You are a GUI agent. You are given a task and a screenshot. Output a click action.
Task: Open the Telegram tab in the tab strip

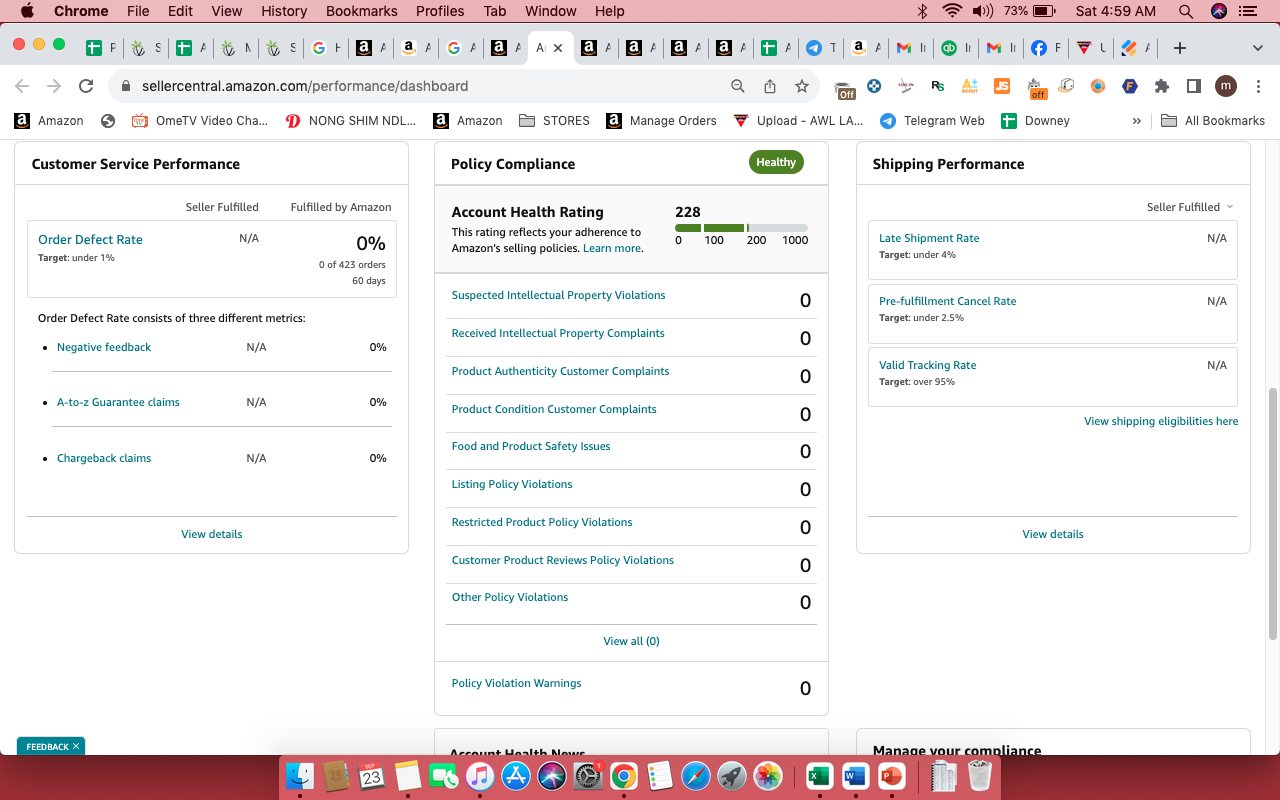821,48
